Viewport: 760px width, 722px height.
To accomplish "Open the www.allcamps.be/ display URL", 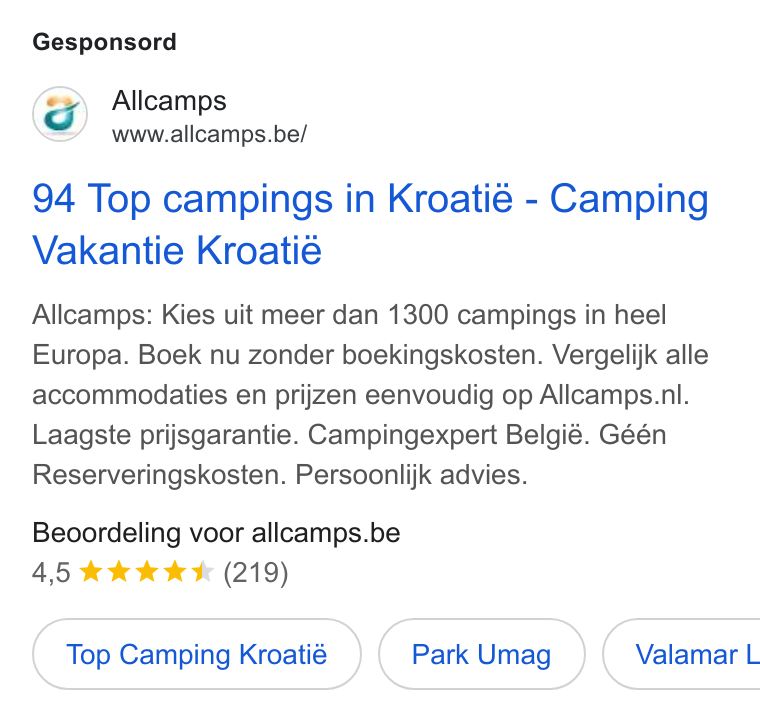I will (x=209, y=134).
